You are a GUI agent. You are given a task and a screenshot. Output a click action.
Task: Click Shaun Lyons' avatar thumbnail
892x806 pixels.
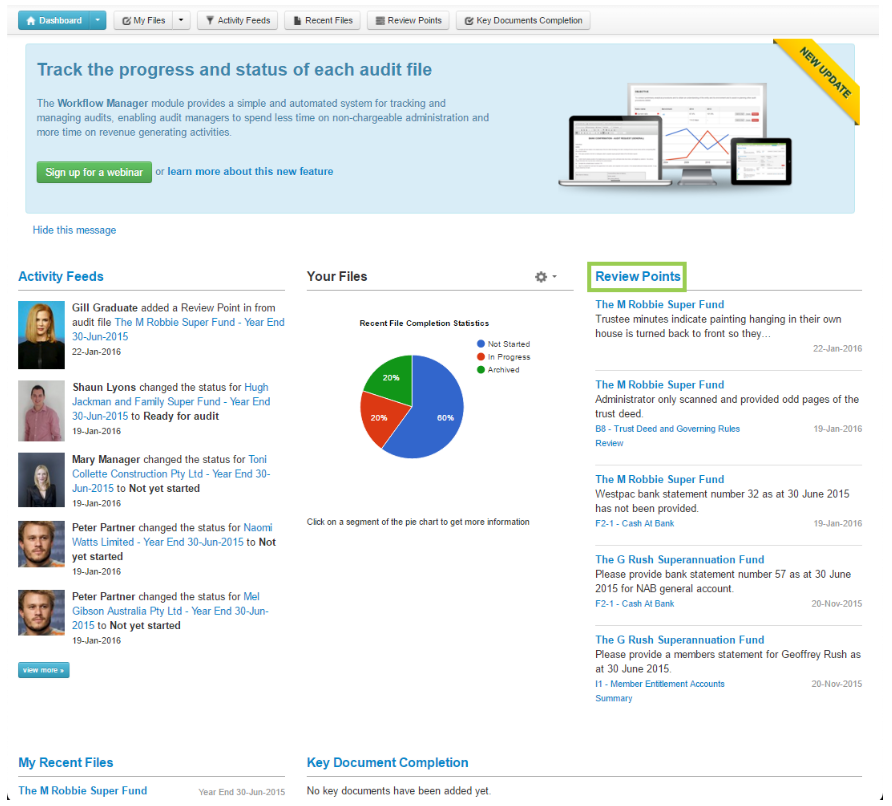pos(41,411)
